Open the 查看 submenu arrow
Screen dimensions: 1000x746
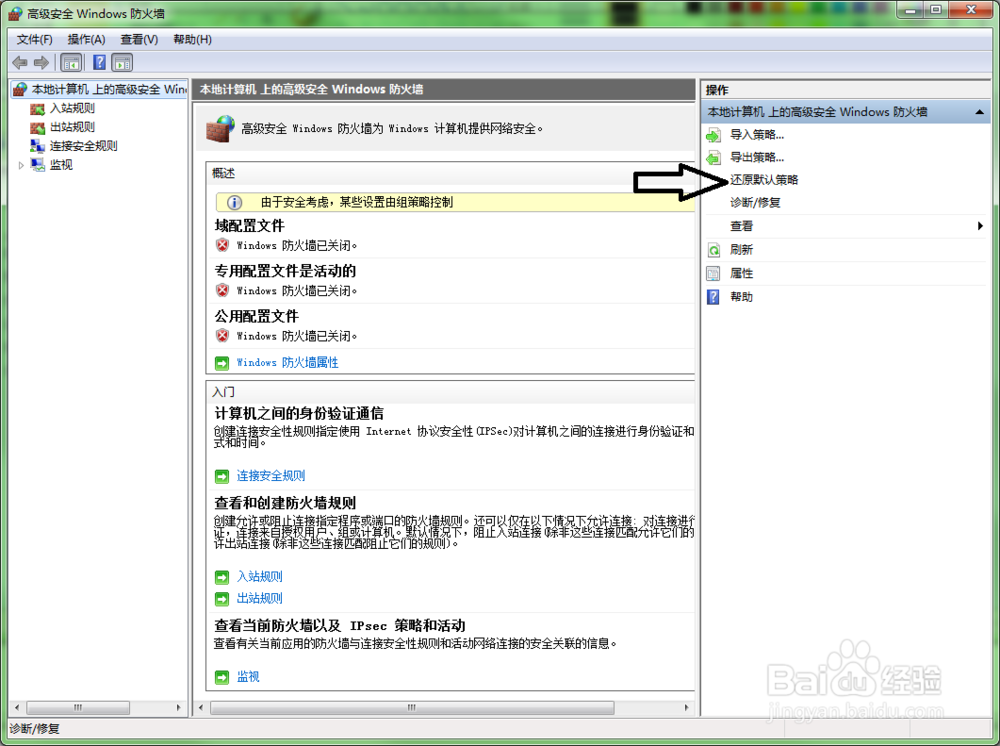click(980, 226)
